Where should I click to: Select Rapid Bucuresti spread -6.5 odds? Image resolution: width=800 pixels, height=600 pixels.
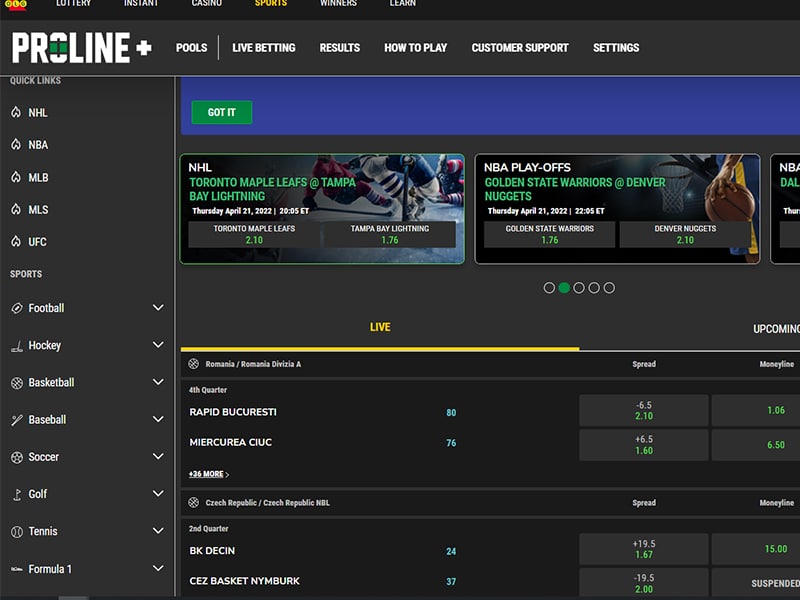pyautogui.click(x=643, y=410)
